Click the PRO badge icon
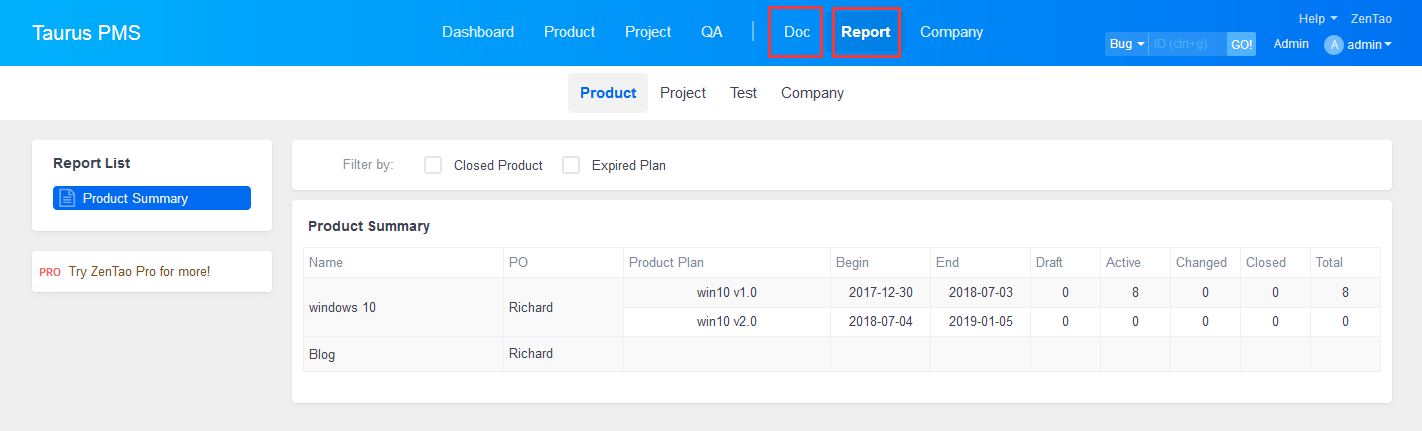The width and height of the screenshot is (1422, 431). coord(50,272)
